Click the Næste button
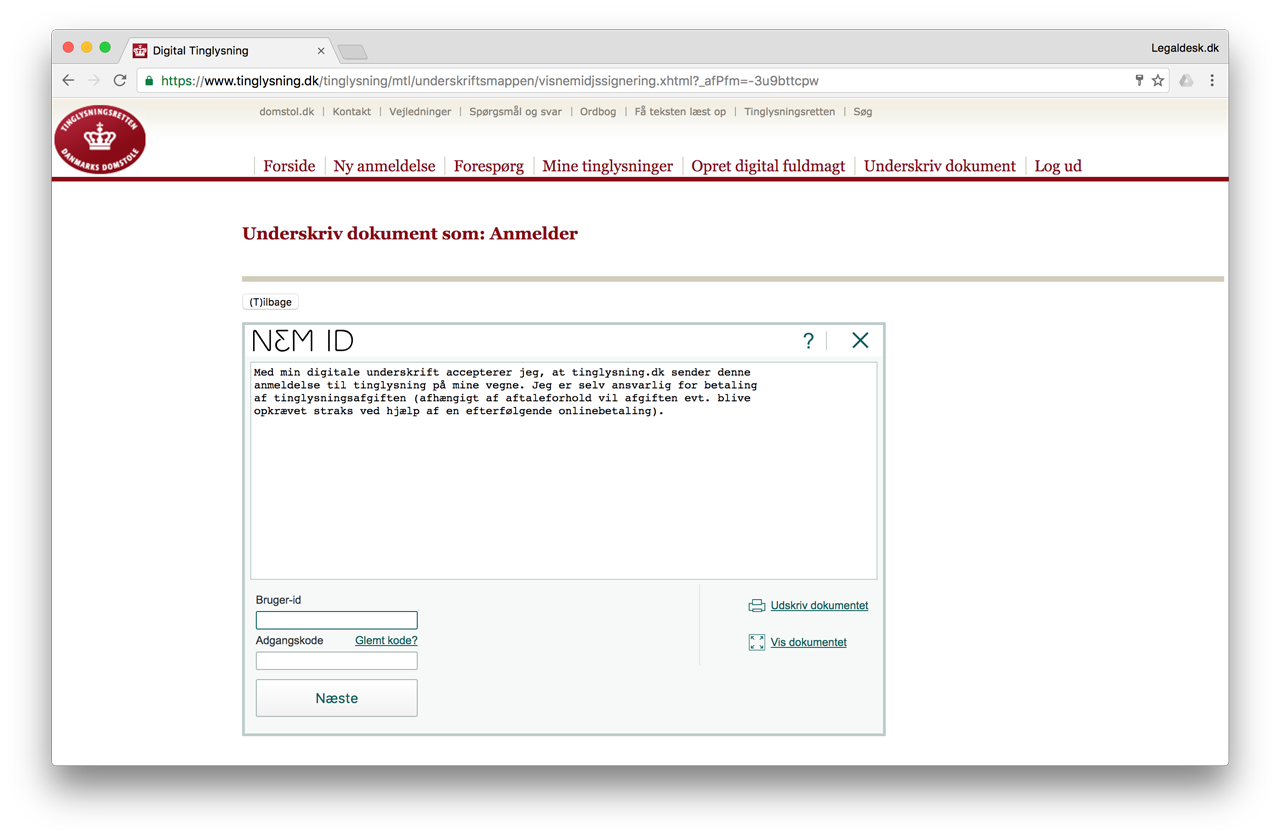This screenshot has height=839, width=1280. (336, 698)
